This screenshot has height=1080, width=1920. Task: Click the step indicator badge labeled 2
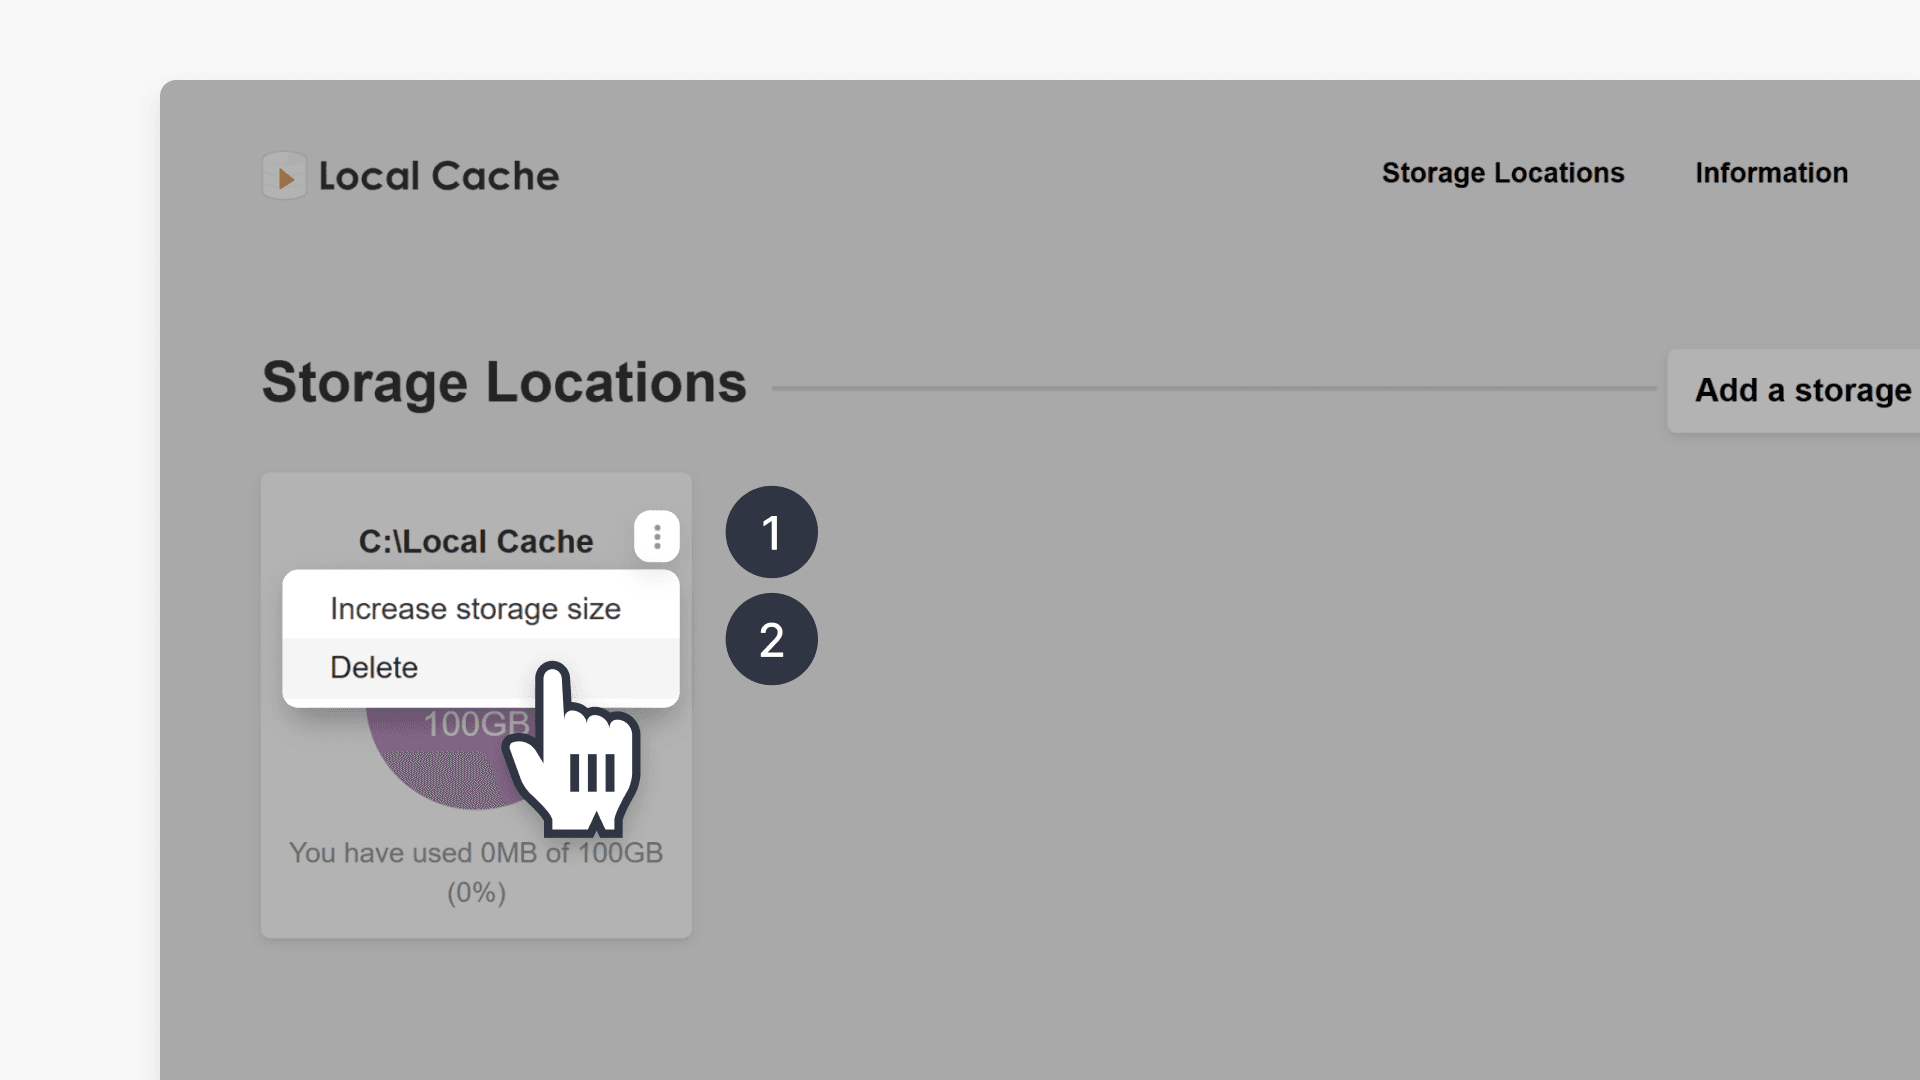(x=771, y=638)
